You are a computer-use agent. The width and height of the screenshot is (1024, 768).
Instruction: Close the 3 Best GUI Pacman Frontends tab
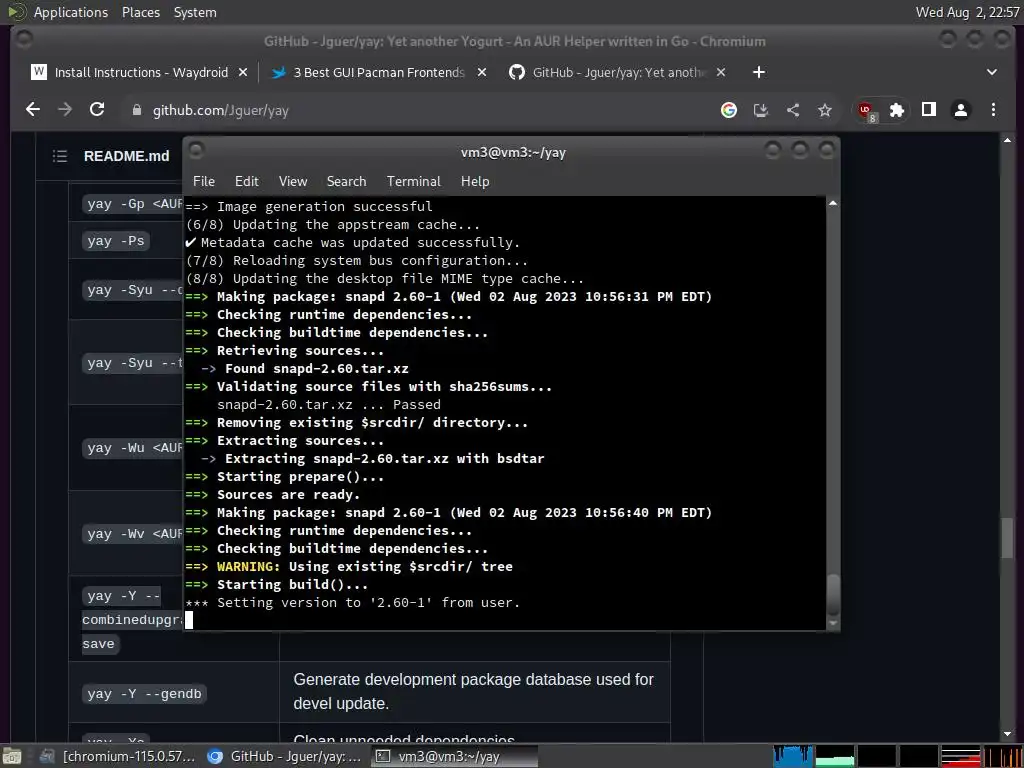[x=482, y=72]
